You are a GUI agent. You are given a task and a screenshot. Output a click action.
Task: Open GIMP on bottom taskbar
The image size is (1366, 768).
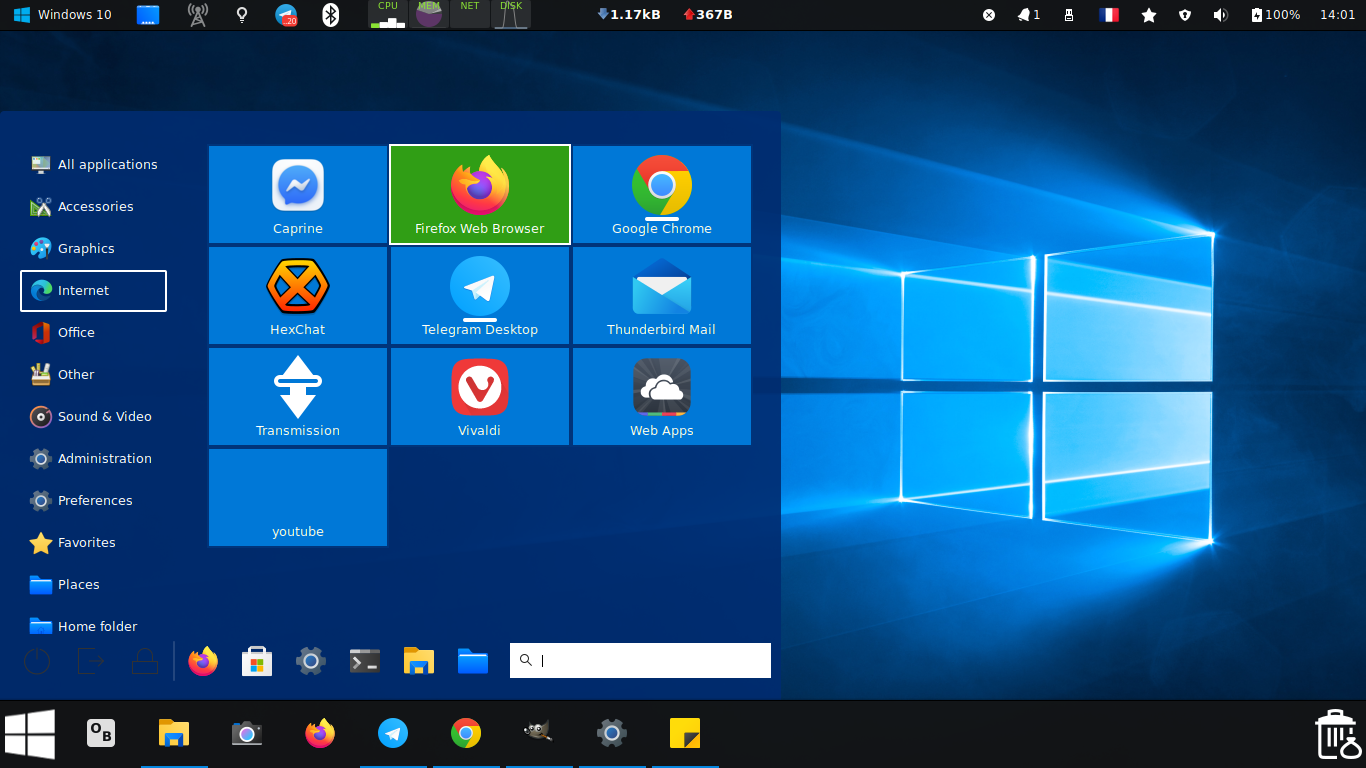point(539,734)
